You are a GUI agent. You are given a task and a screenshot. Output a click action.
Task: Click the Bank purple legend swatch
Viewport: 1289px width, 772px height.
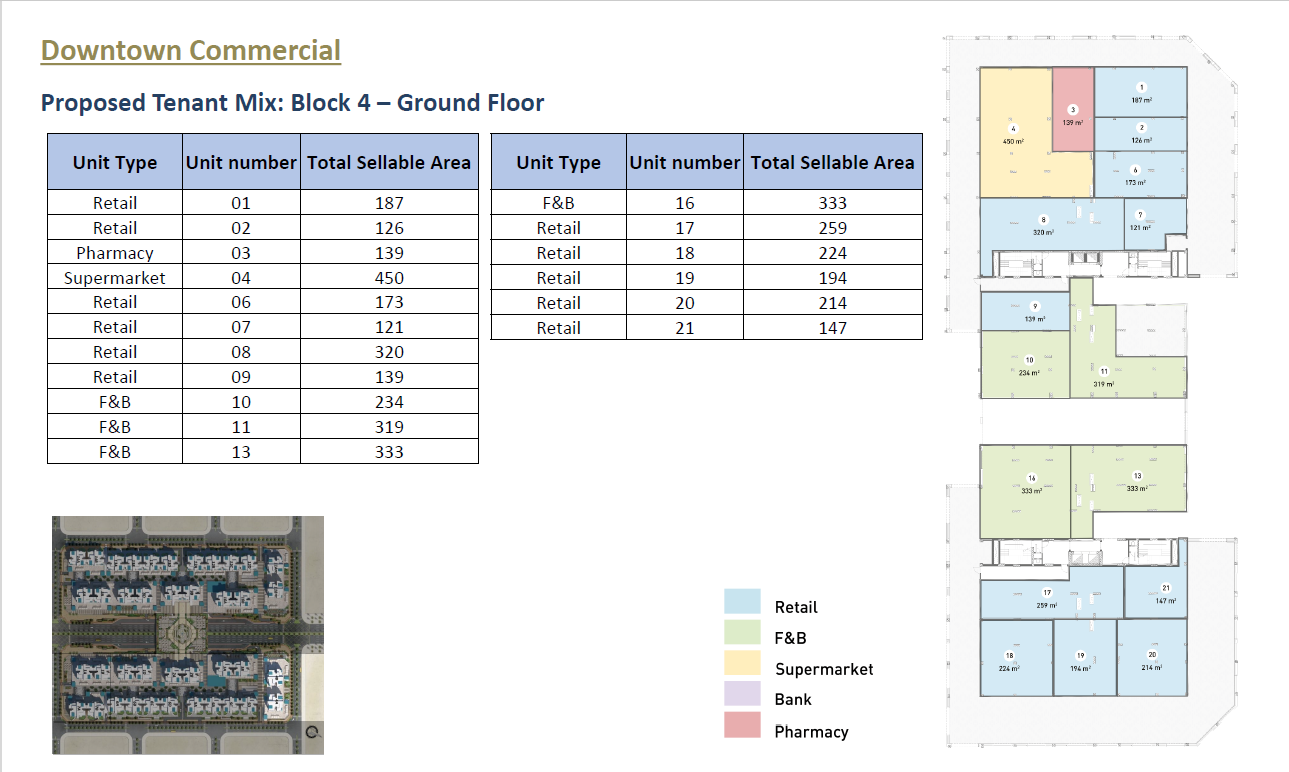[x=742, y=694]
